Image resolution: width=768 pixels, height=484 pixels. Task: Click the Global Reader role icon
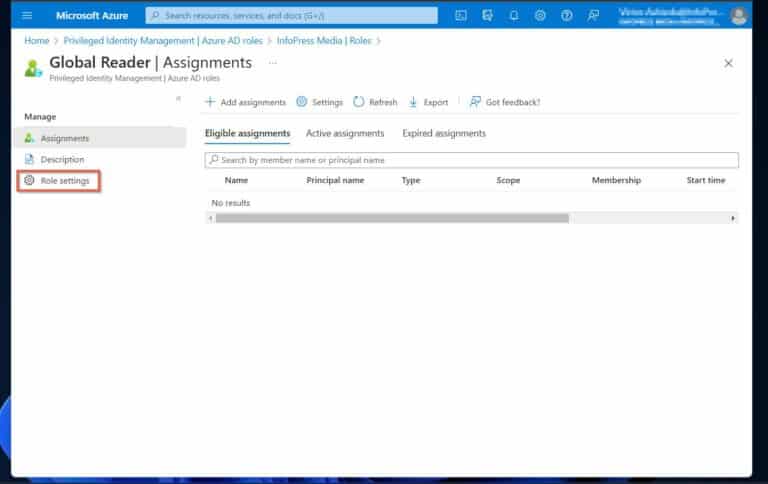pos(33,69)
